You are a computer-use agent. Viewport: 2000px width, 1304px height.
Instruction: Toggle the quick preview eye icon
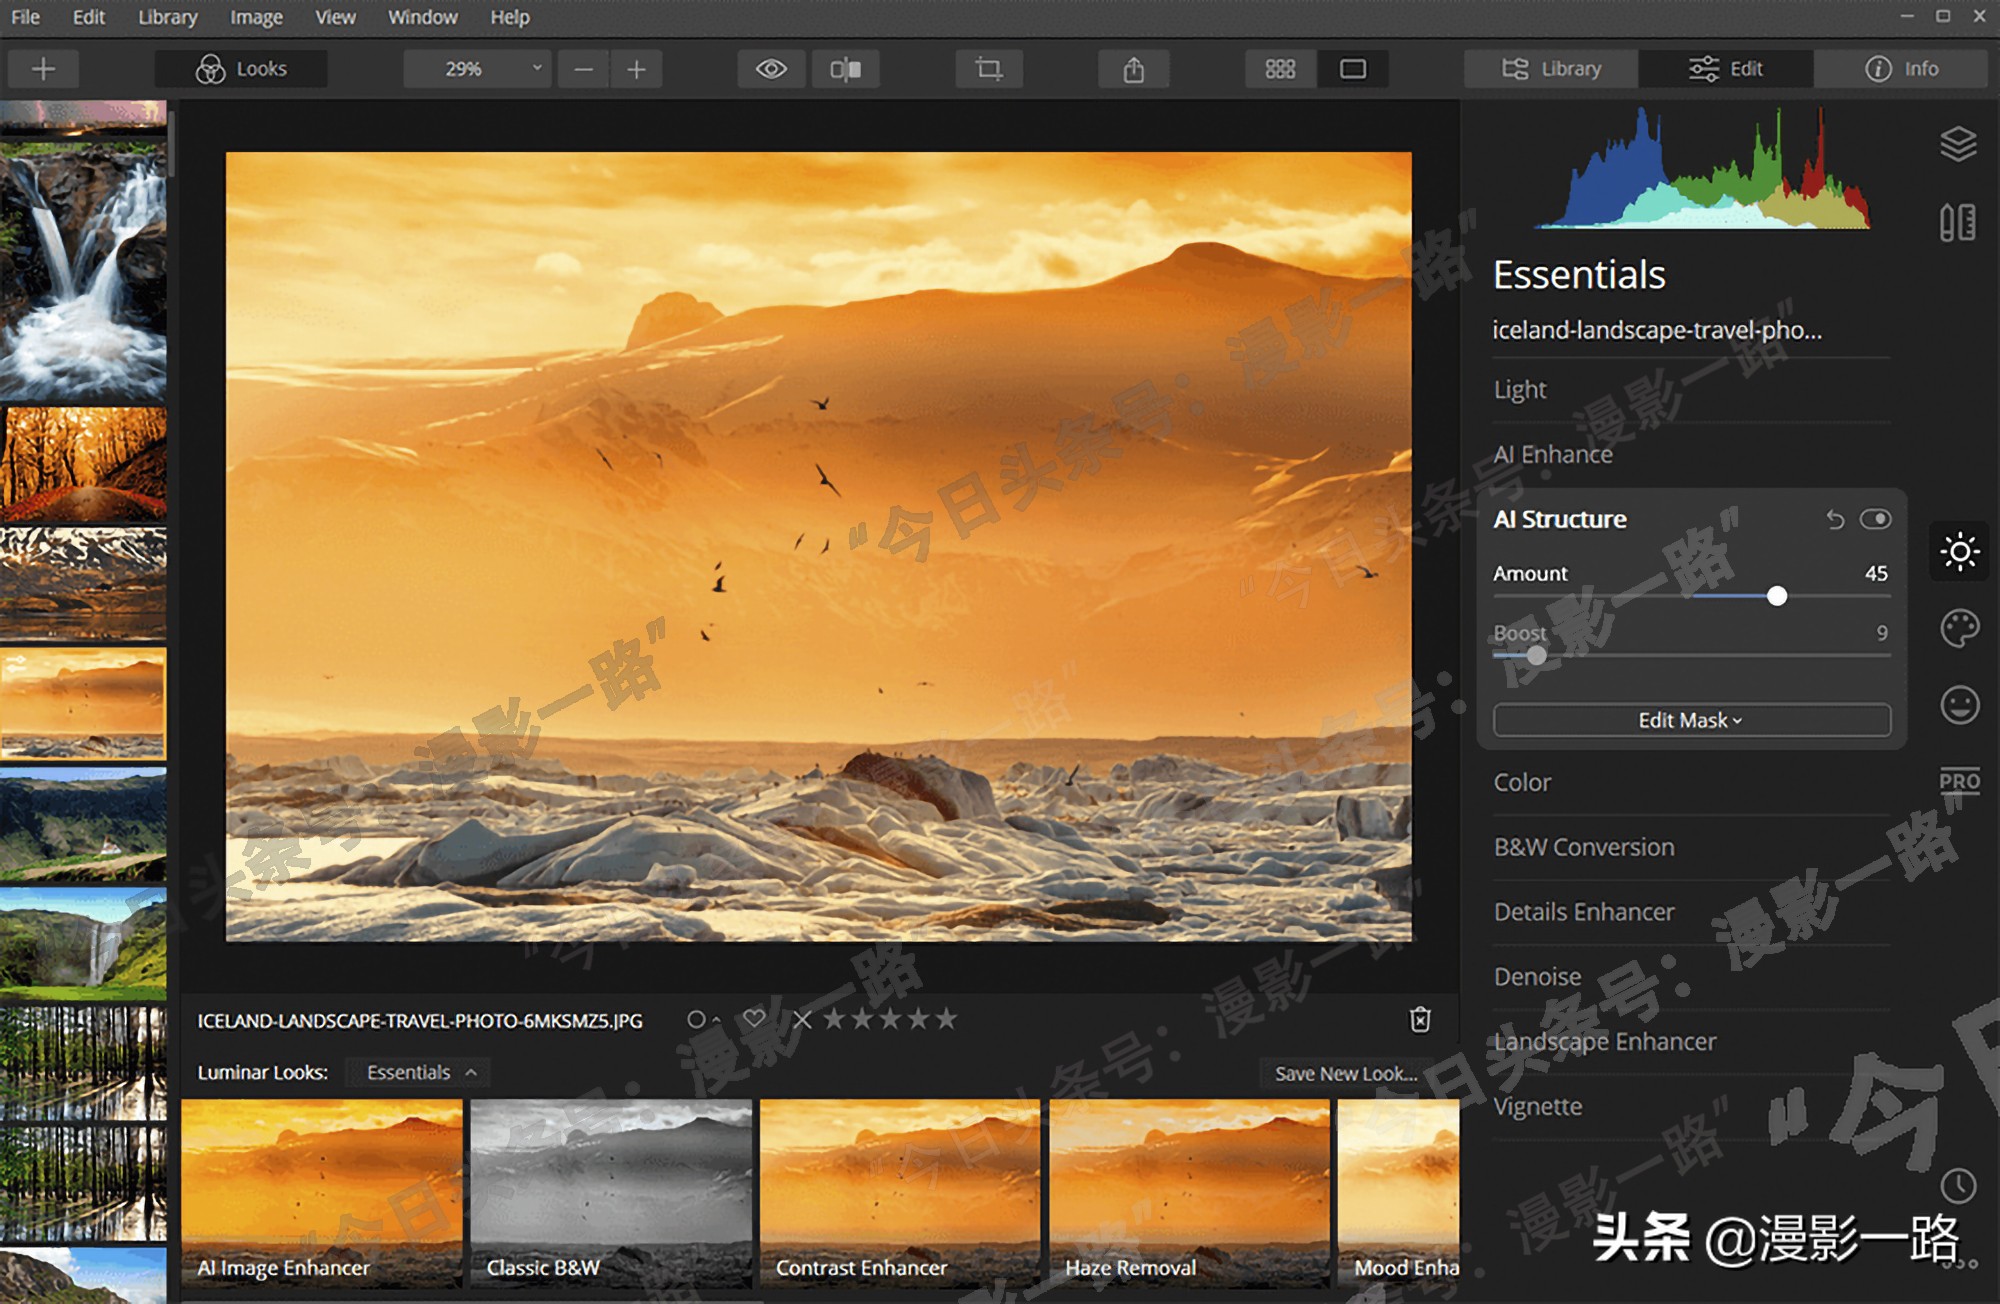click(771, 69)
